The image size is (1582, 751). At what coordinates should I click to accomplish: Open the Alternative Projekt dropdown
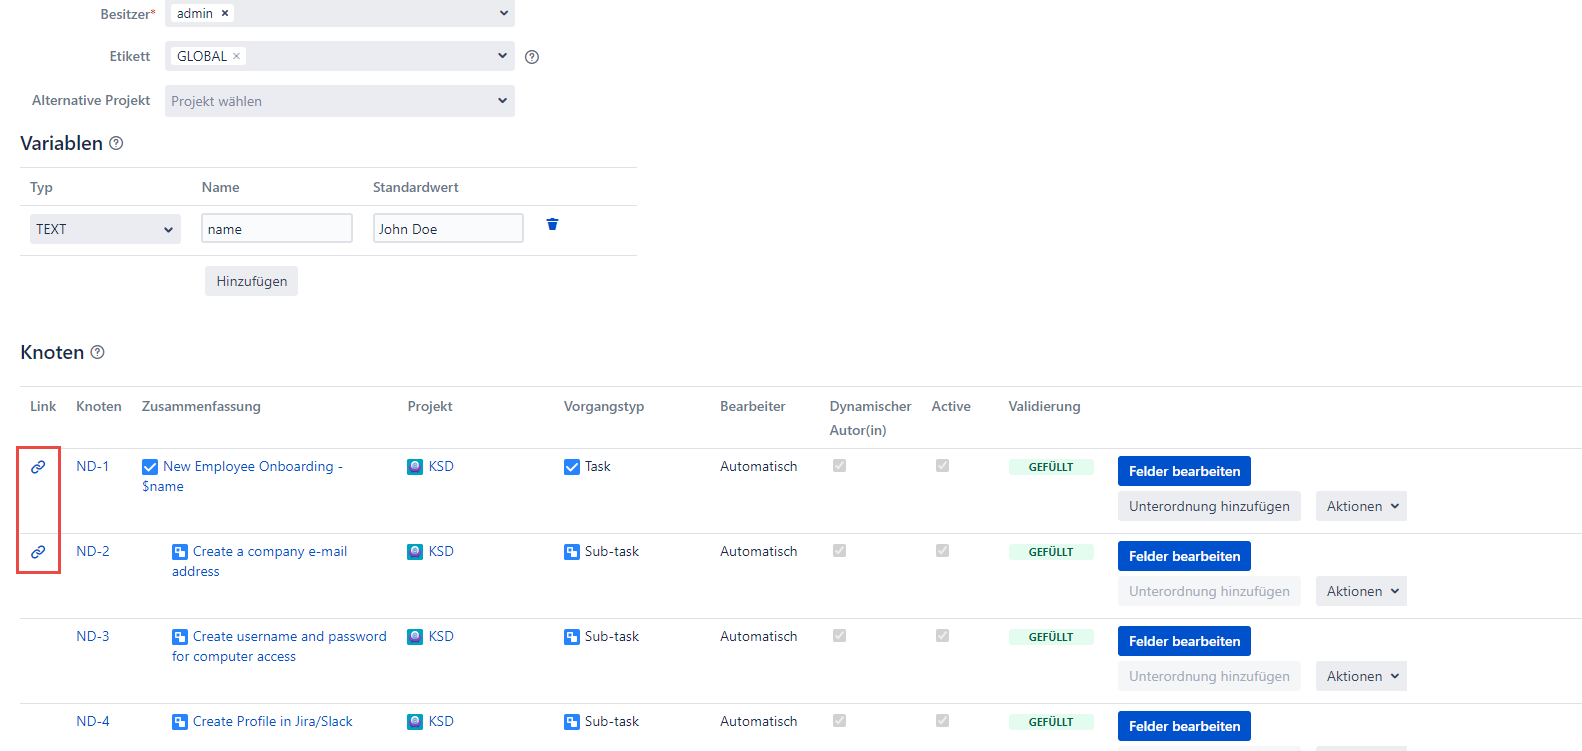[x=339, y=101]
